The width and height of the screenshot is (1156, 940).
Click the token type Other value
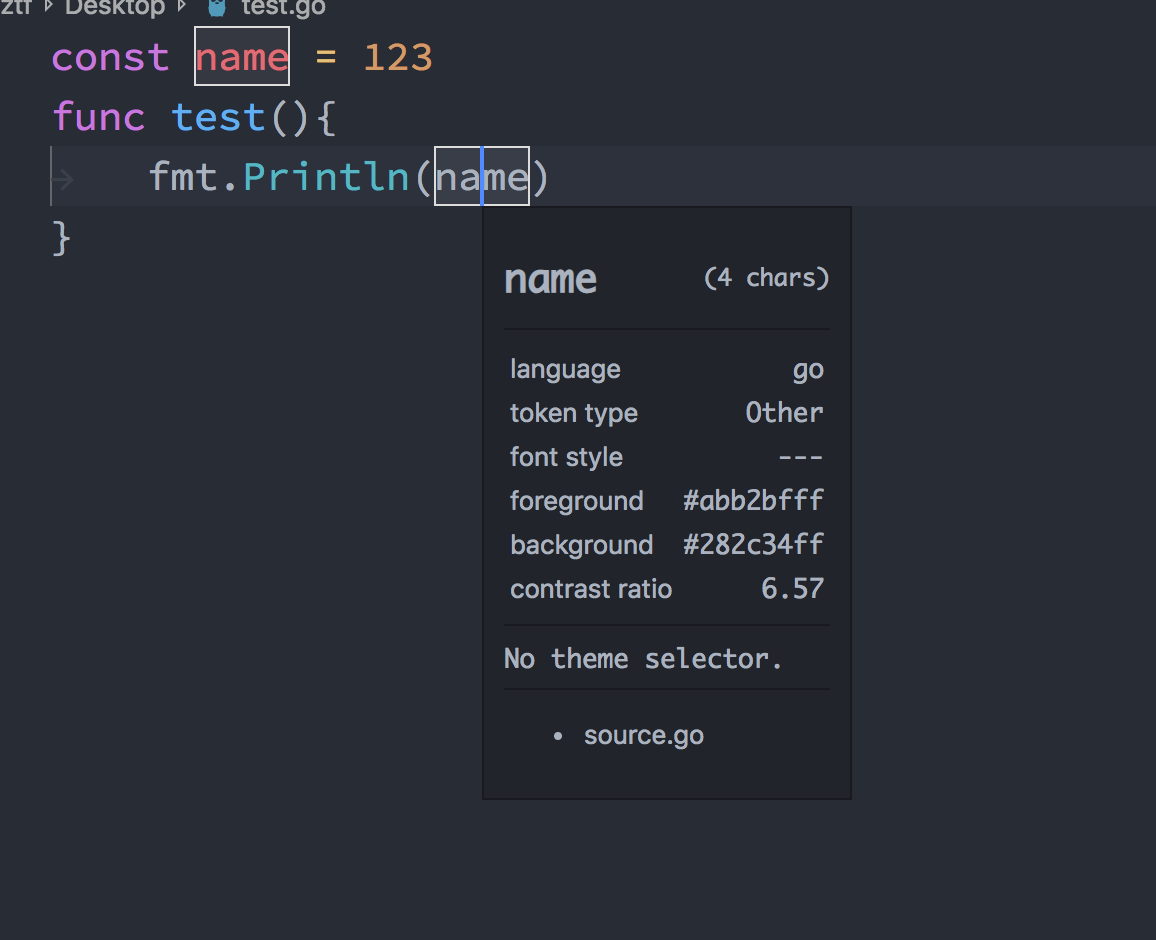[x=784, y=412]
